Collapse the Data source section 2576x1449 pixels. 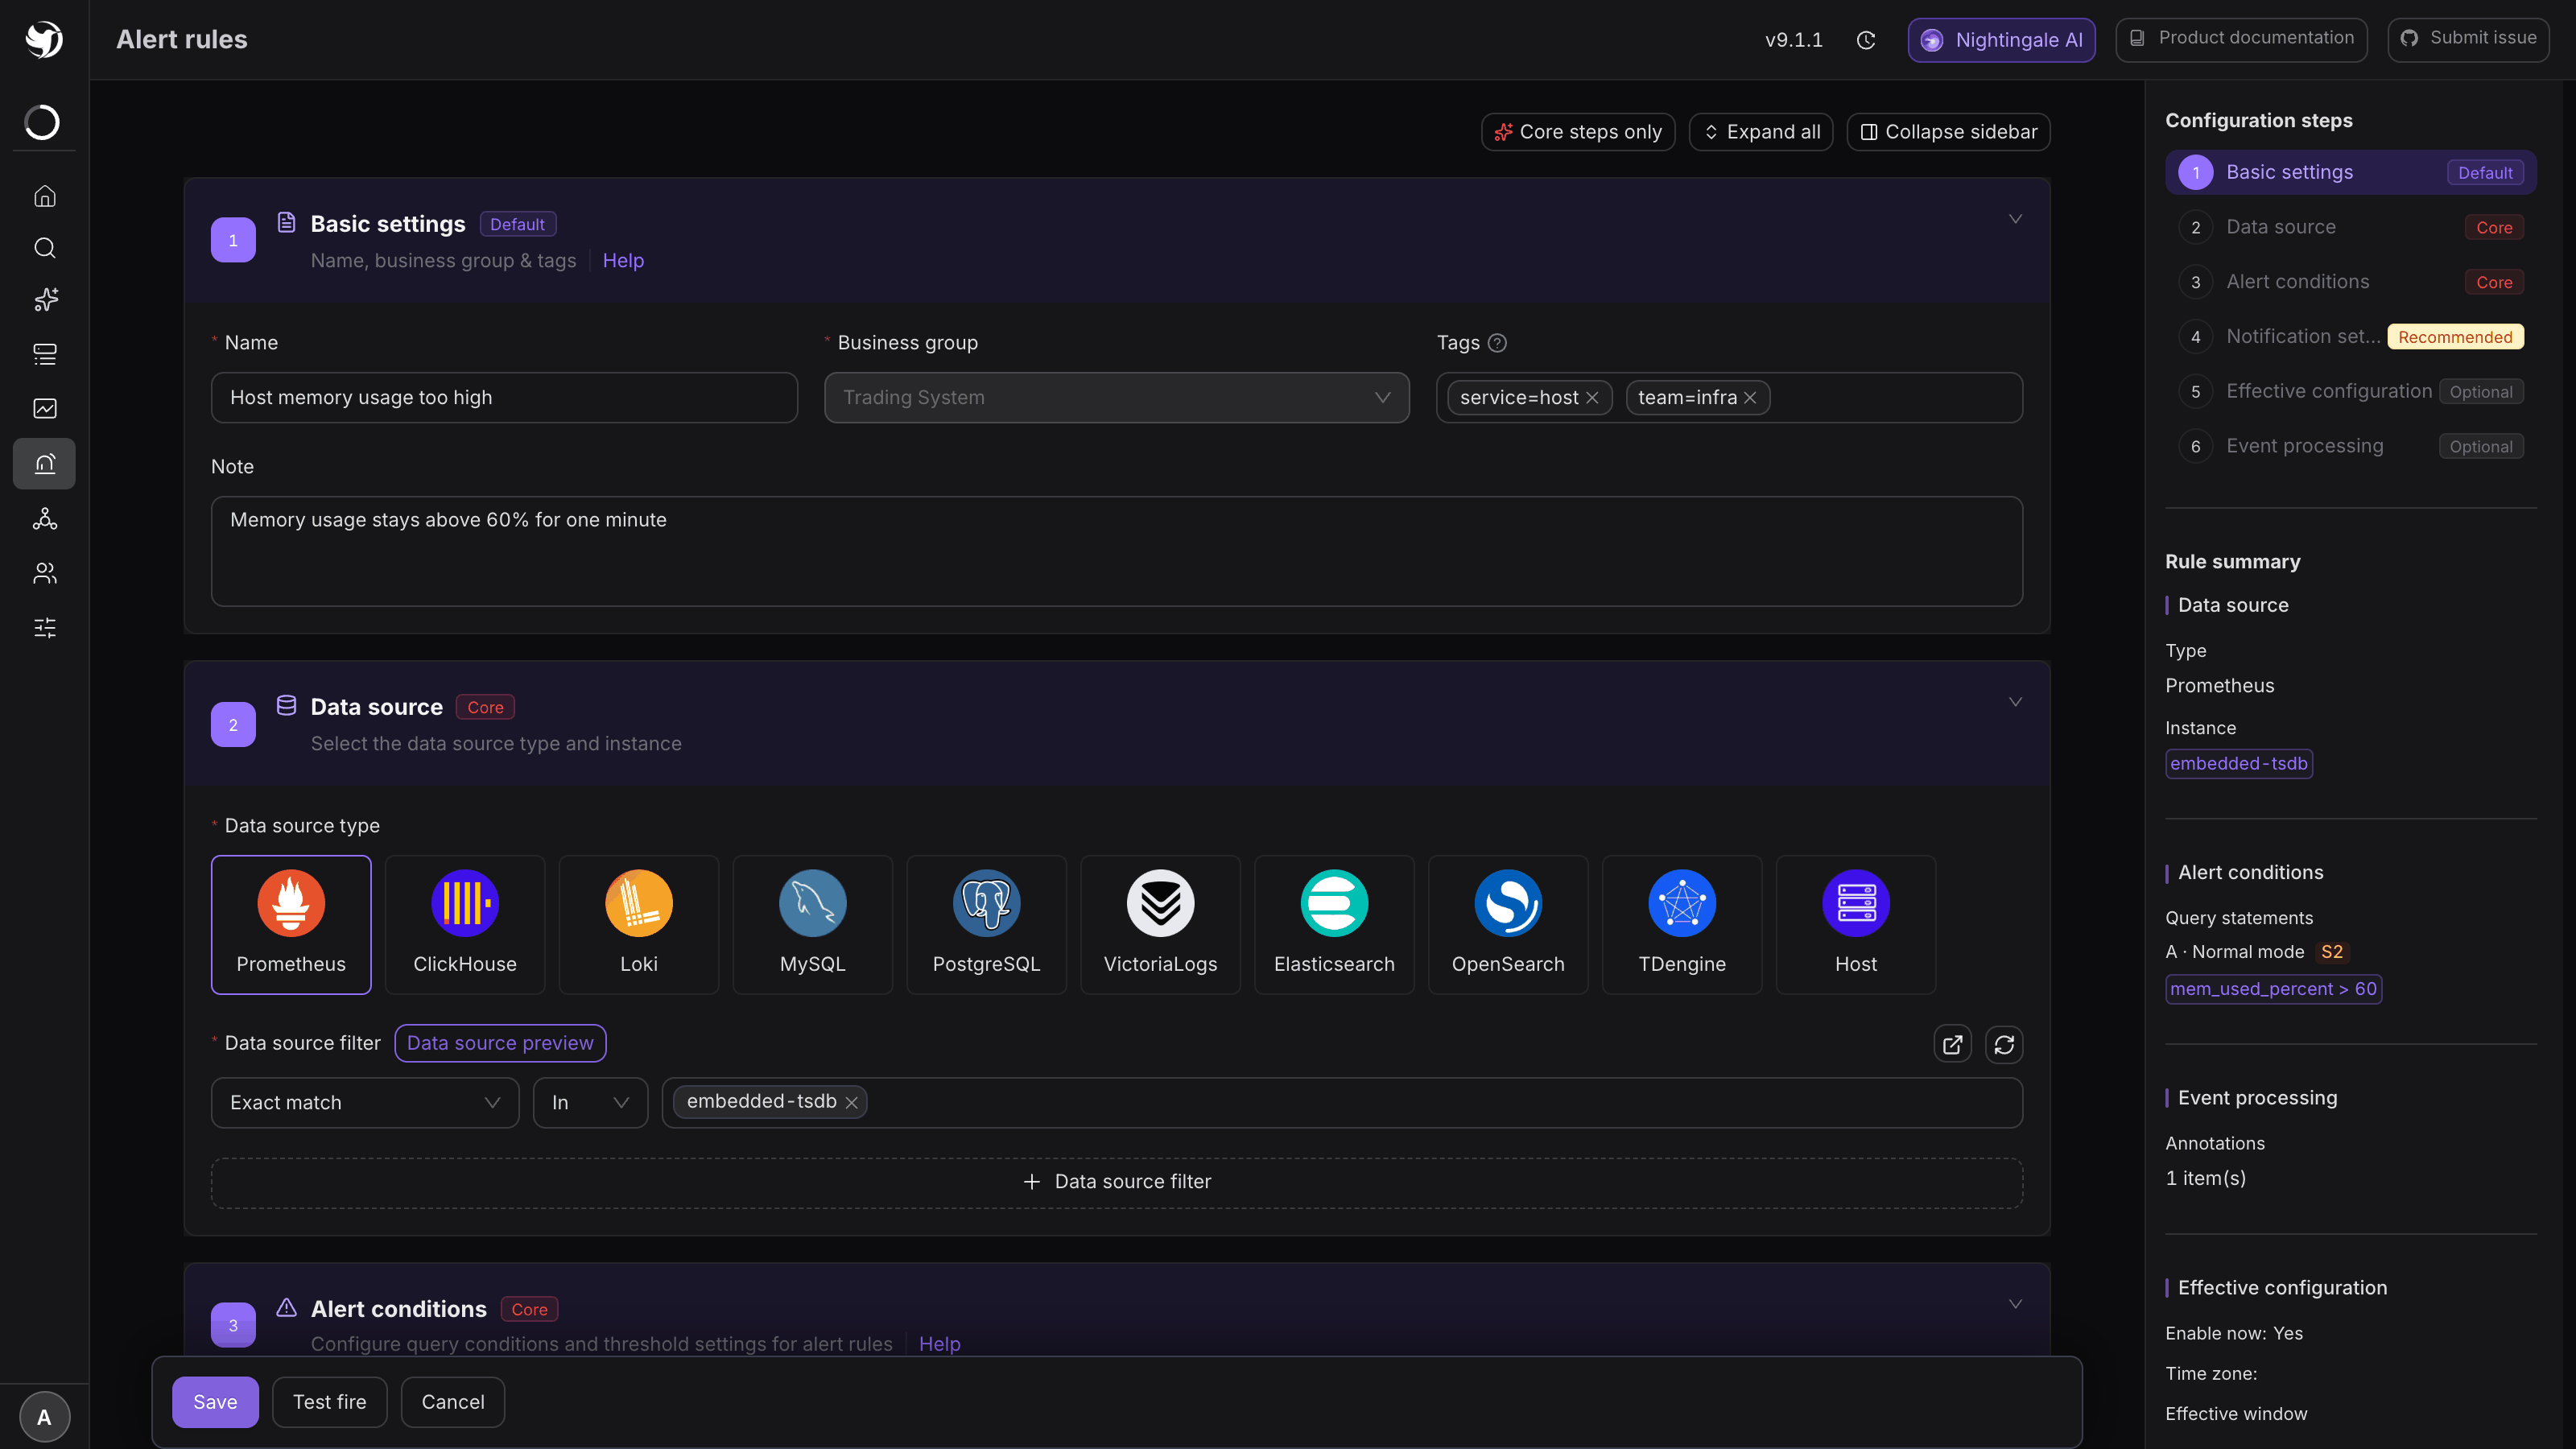pyautogui.click(x=2015, y=702)
